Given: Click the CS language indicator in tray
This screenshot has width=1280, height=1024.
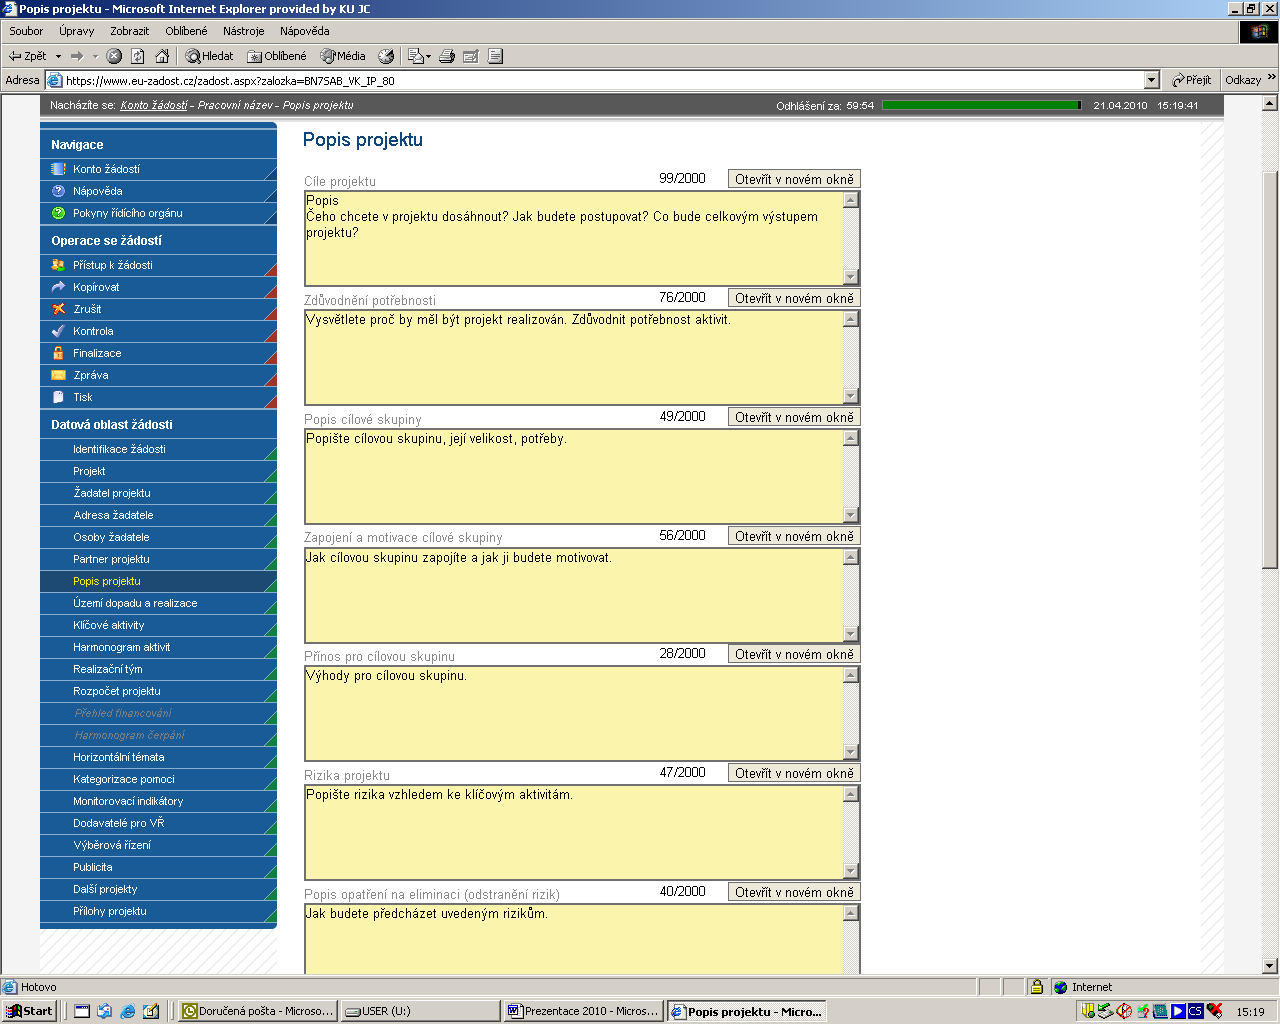Looking at the screenshot, I should 1195,1011.
